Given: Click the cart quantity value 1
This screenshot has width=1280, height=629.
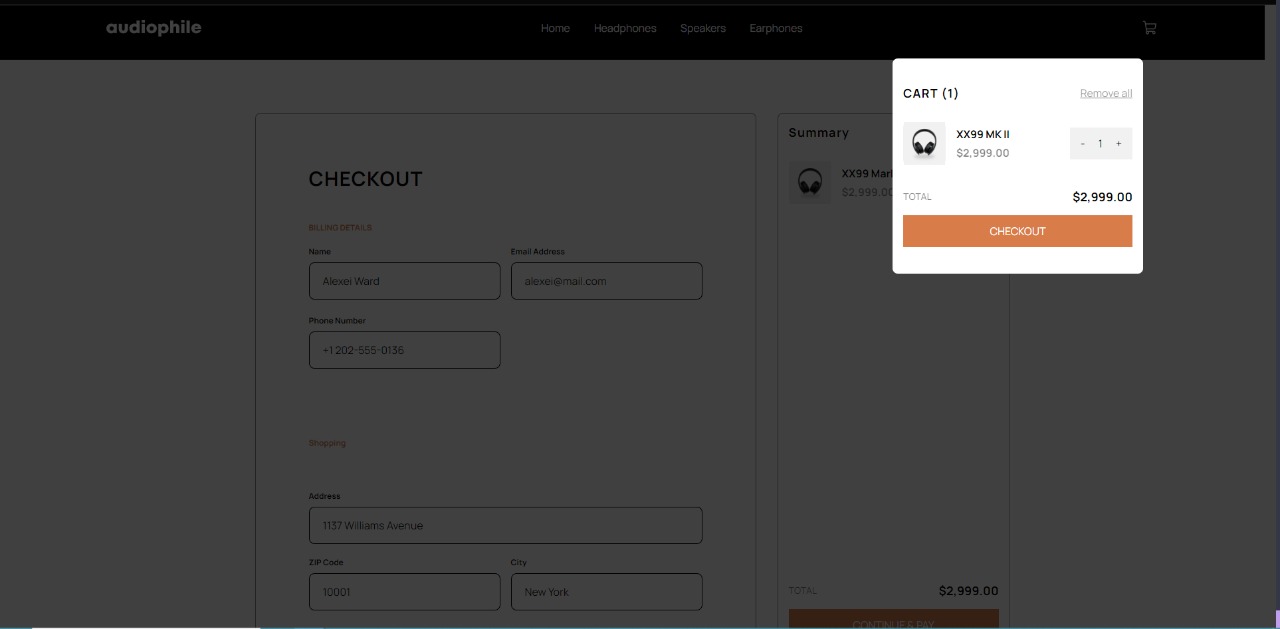Looking at the screenshot, I should (x=1100, y=143).
